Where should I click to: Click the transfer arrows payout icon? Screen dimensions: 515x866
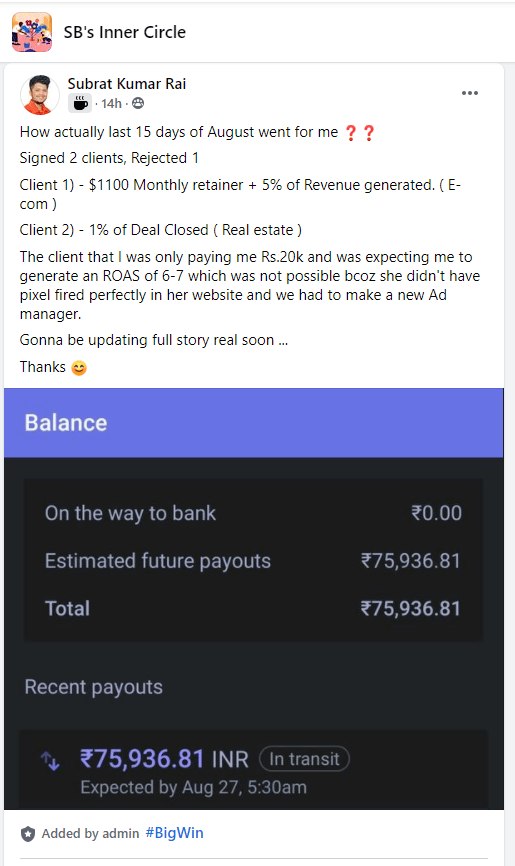(x=50, y=761)
